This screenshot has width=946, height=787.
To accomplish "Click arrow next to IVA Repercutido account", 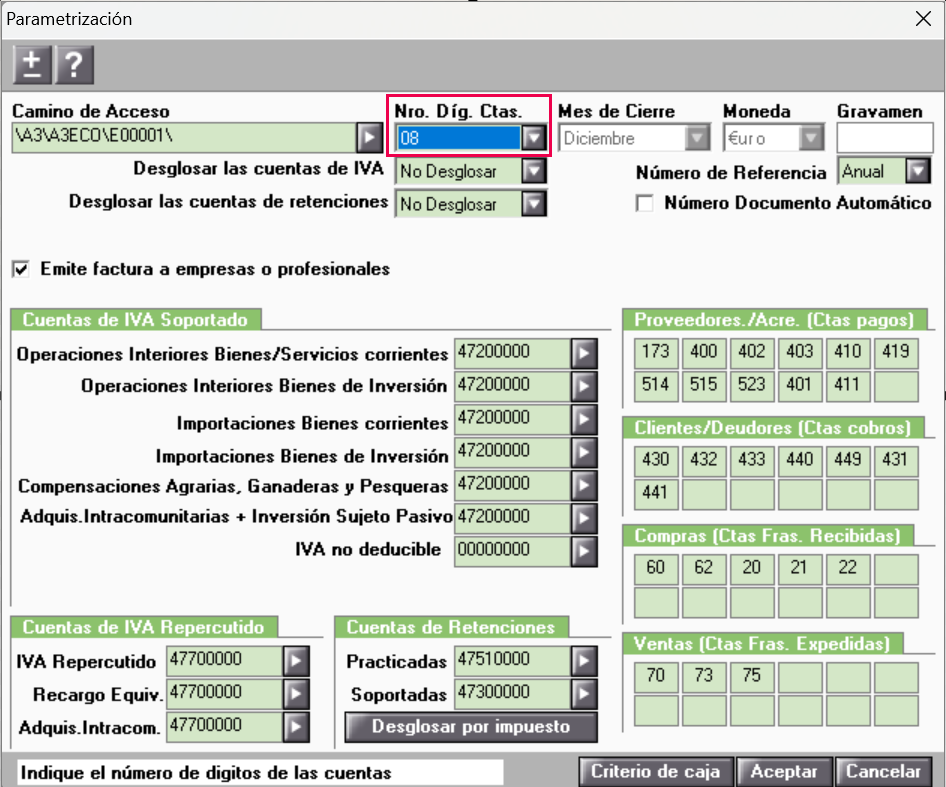I will click(x=297, y=661).
